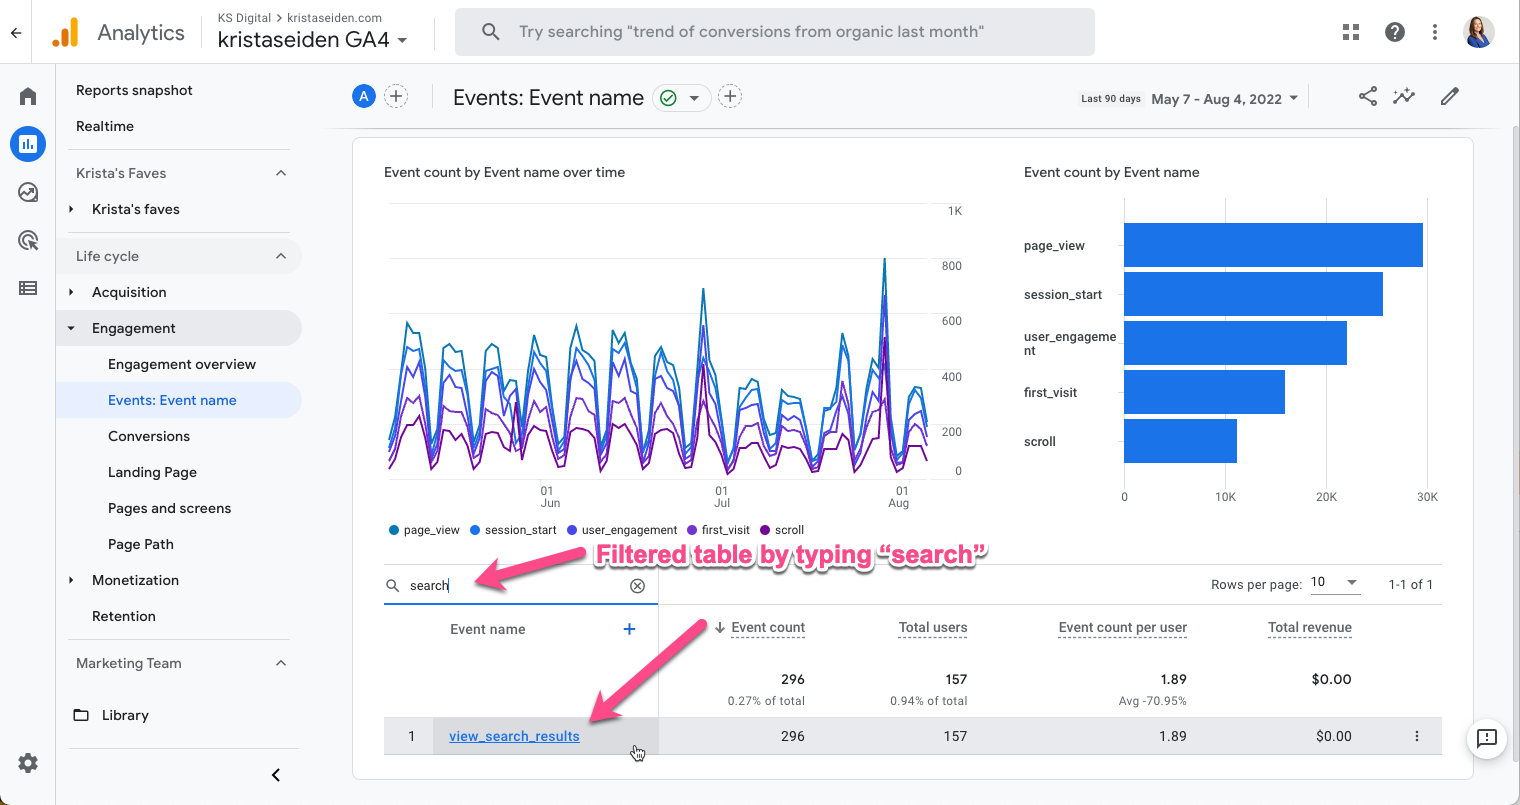Add a secondary dimension with blue plus

[x=630, y=629]
